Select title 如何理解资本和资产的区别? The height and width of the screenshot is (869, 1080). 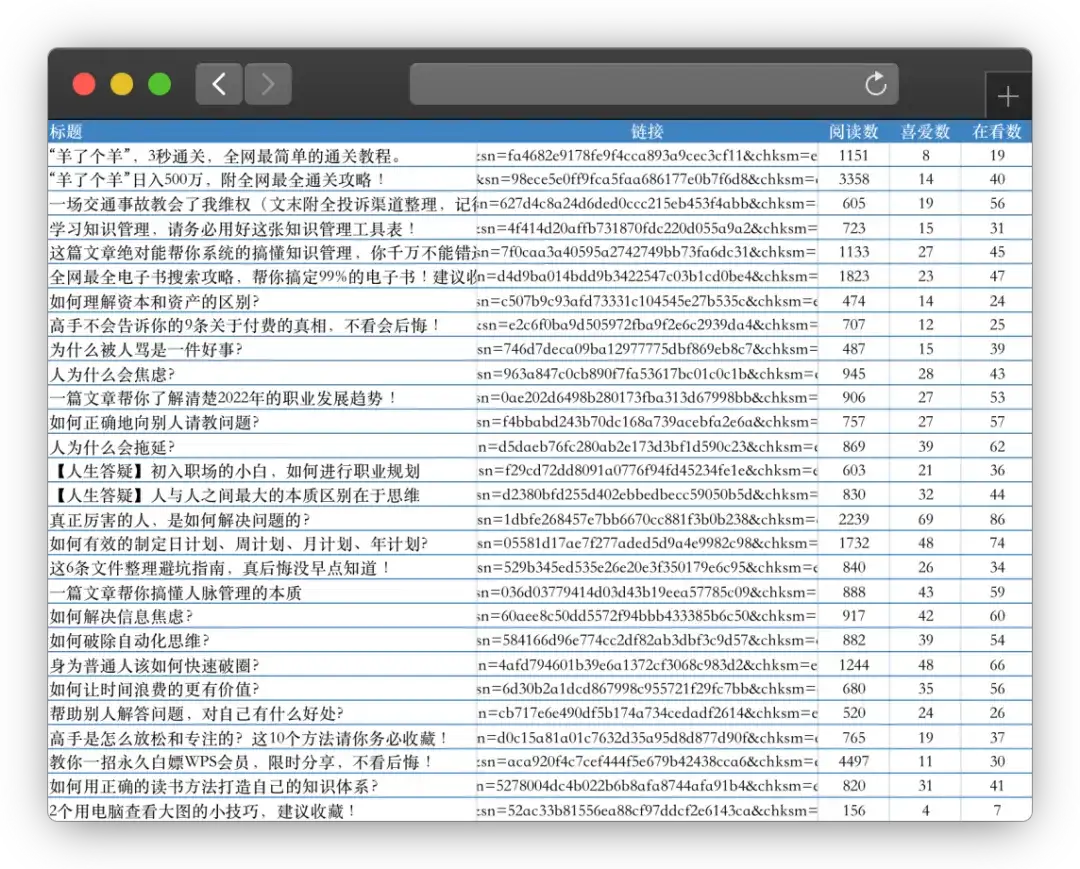pos(154,302)
